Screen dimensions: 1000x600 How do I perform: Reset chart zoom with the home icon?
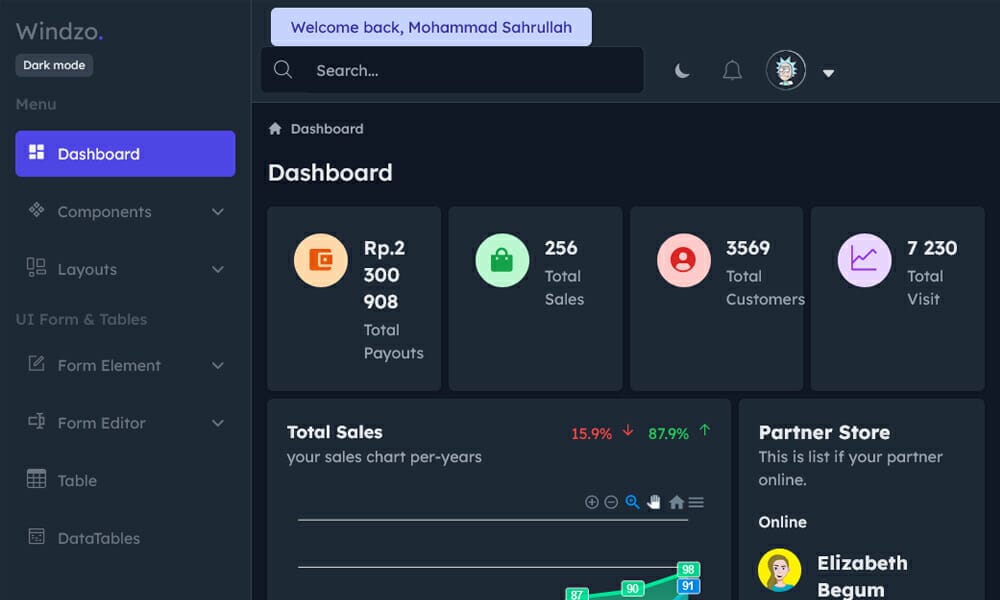pos(676,502)
